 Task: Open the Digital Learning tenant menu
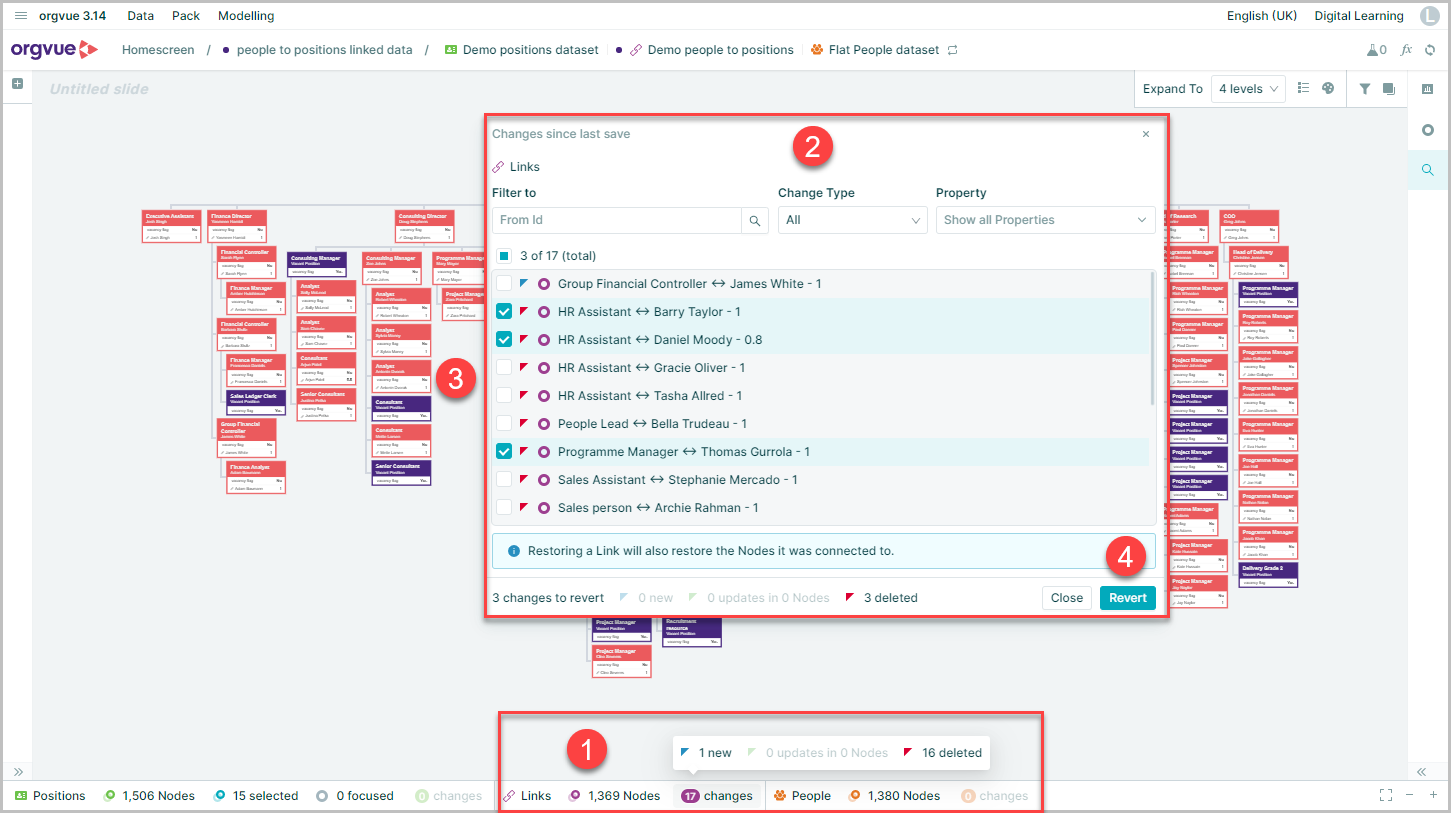tap(1358, 16)
